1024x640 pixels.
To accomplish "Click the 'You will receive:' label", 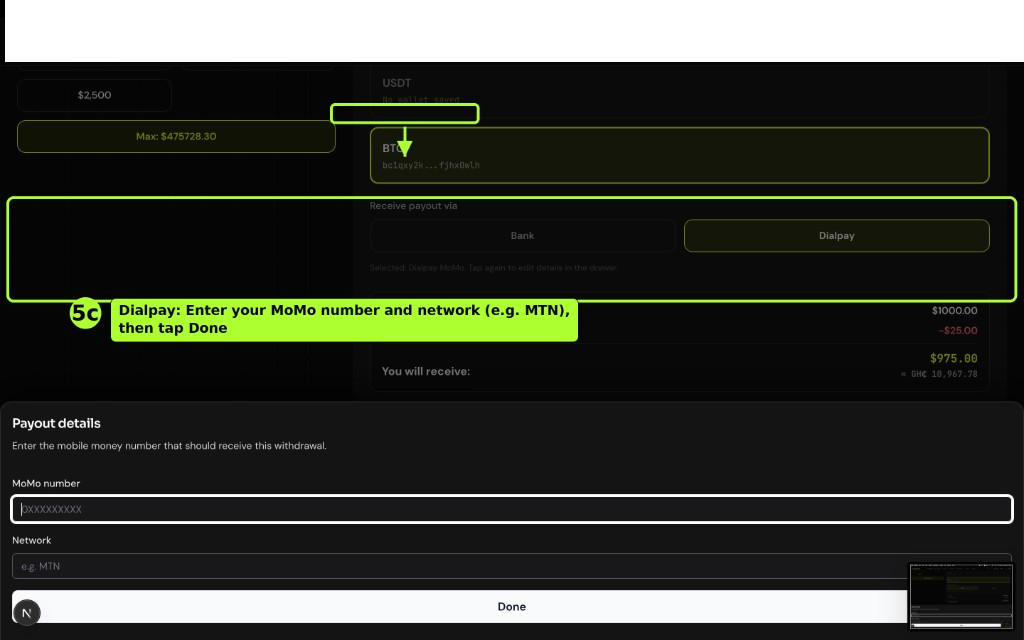I will tap(426, 372).
